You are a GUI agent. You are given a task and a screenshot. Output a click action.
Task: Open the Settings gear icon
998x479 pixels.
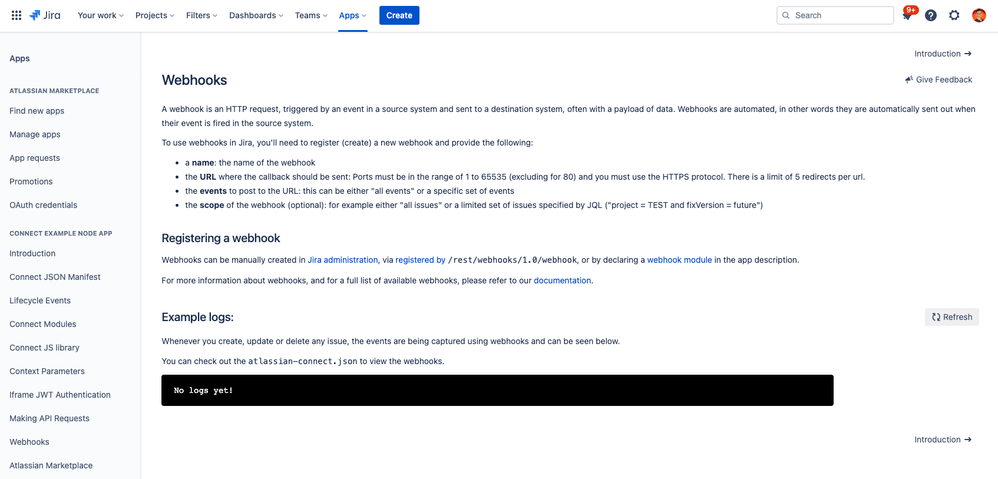(x=954, y=15)
